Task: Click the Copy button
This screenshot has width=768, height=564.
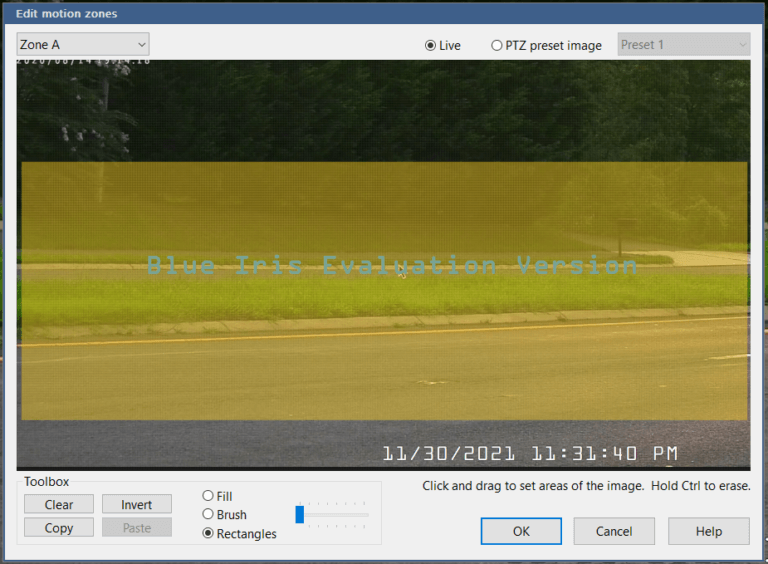Action: coord(59,528)
